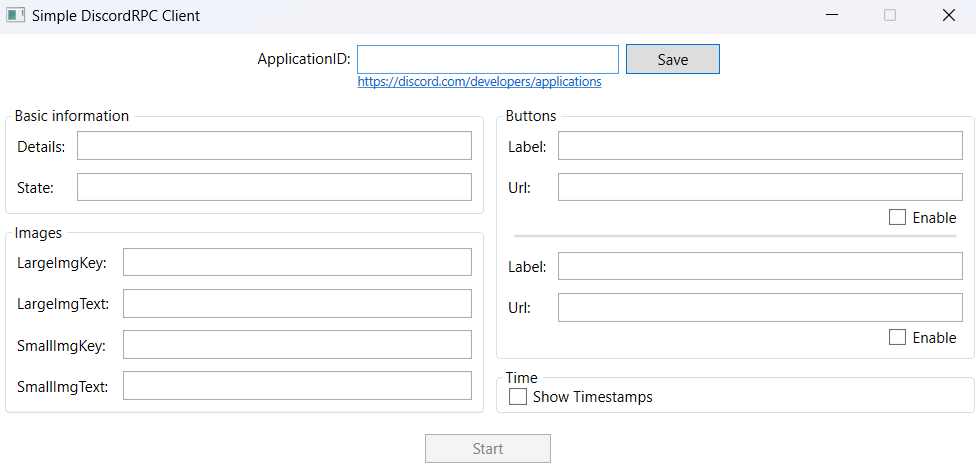This screenshot has height=470, width=976.
Task: Click into the LargeImgText field
Action: (x=298, y=303)
